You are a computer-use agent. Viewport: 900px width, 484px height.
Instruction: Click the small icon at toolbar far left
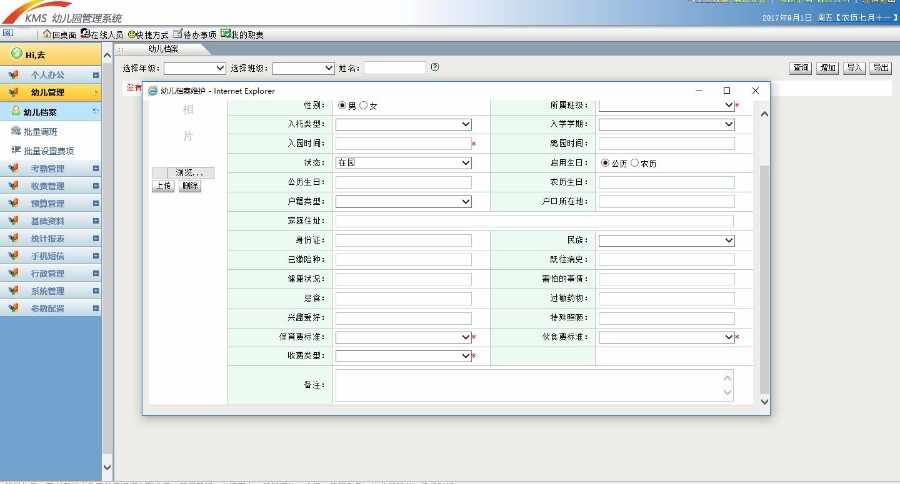pos(7,33)
